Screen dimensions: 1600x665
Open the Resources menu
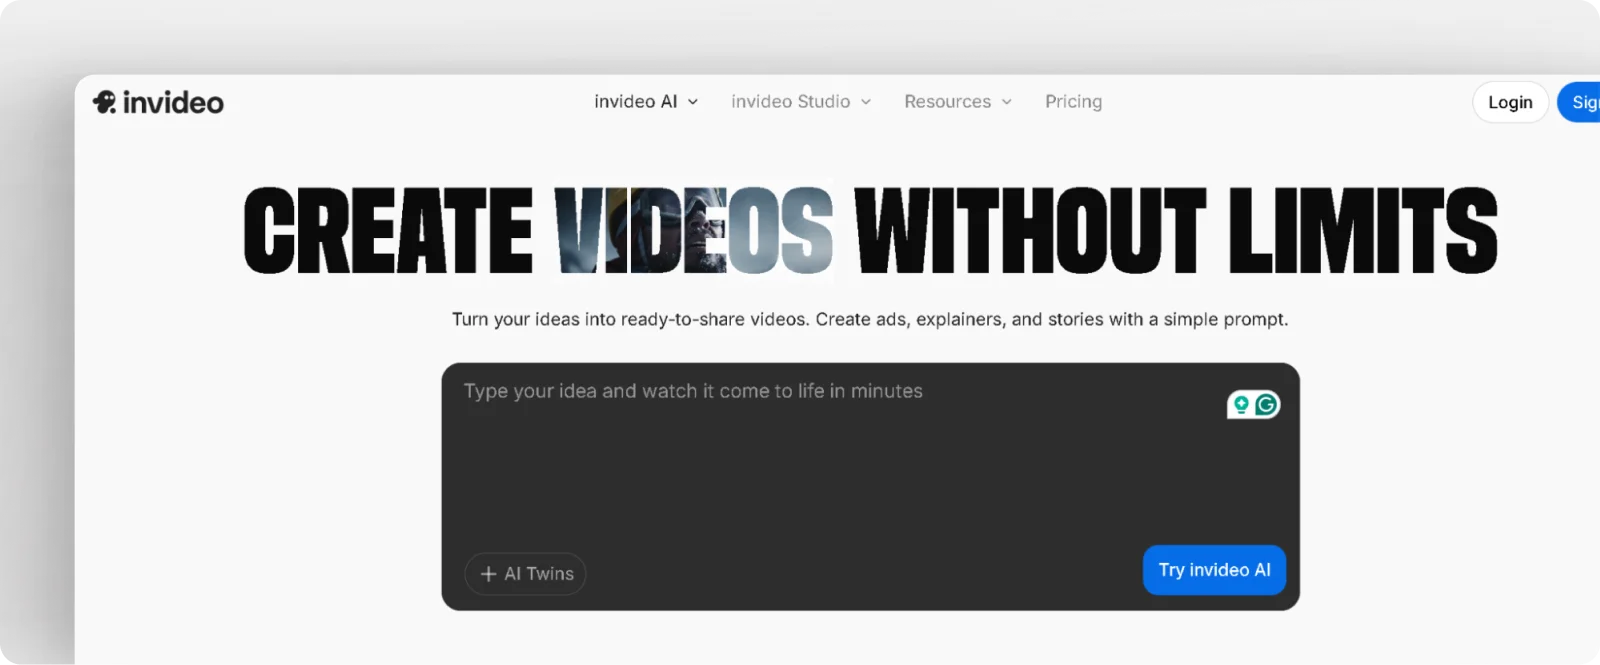pos(947,102)
